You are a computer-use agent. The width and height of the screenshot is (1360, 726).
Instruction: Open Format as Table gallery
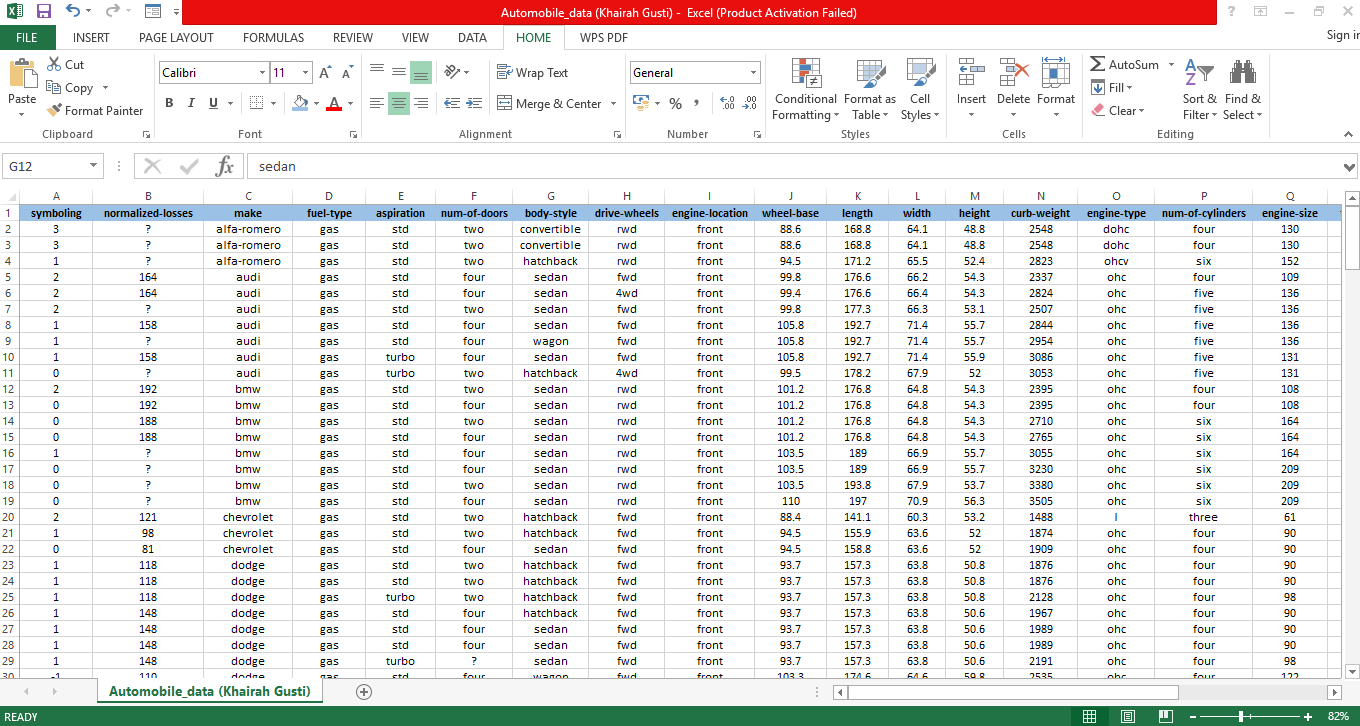coord(870,89)
